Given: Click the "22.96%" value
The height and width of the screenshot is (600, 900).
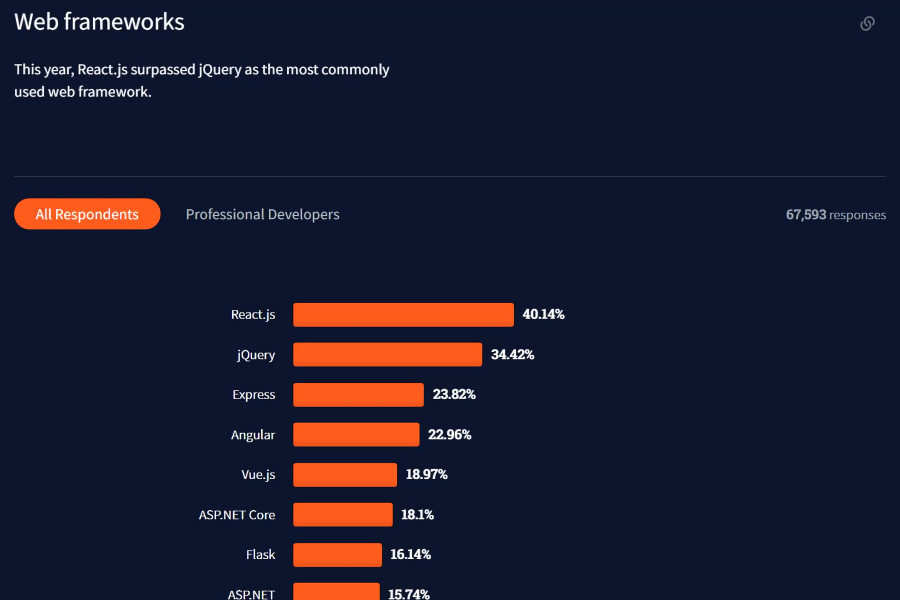Looking at the screenshot, I should coord(450,435).
